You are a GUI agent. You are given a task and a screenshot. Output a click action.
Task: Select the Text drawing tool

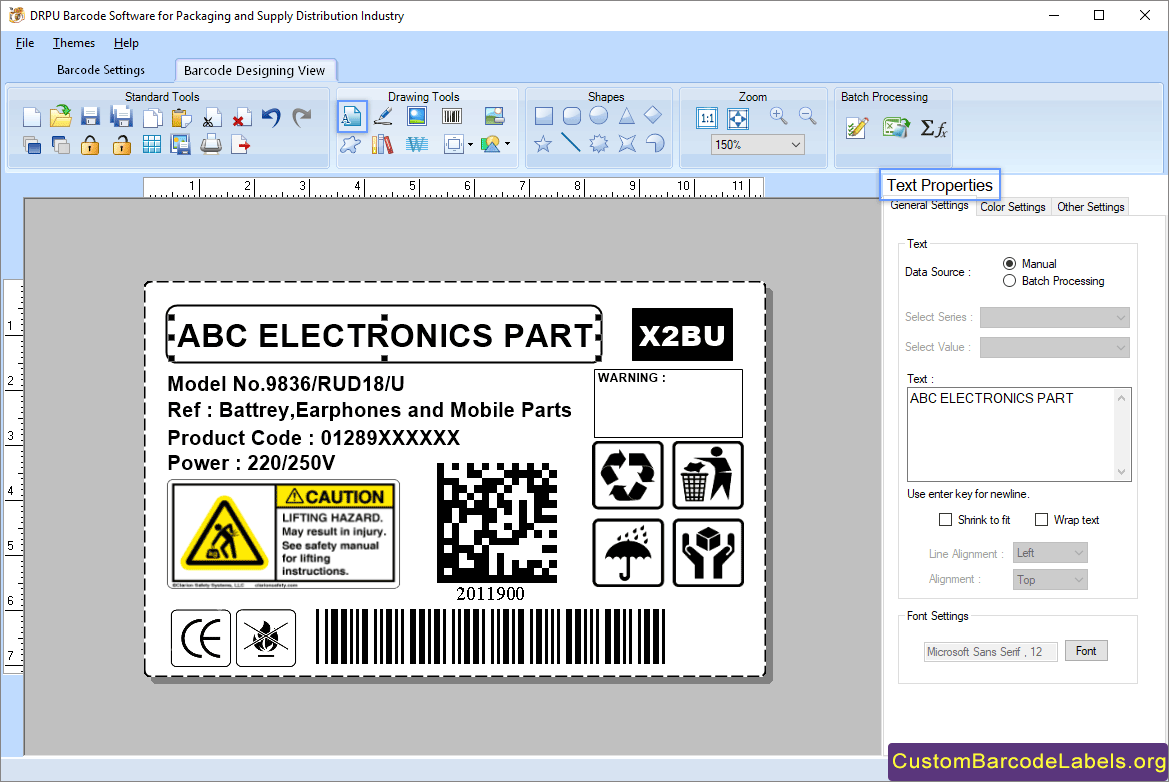[352, 116]
